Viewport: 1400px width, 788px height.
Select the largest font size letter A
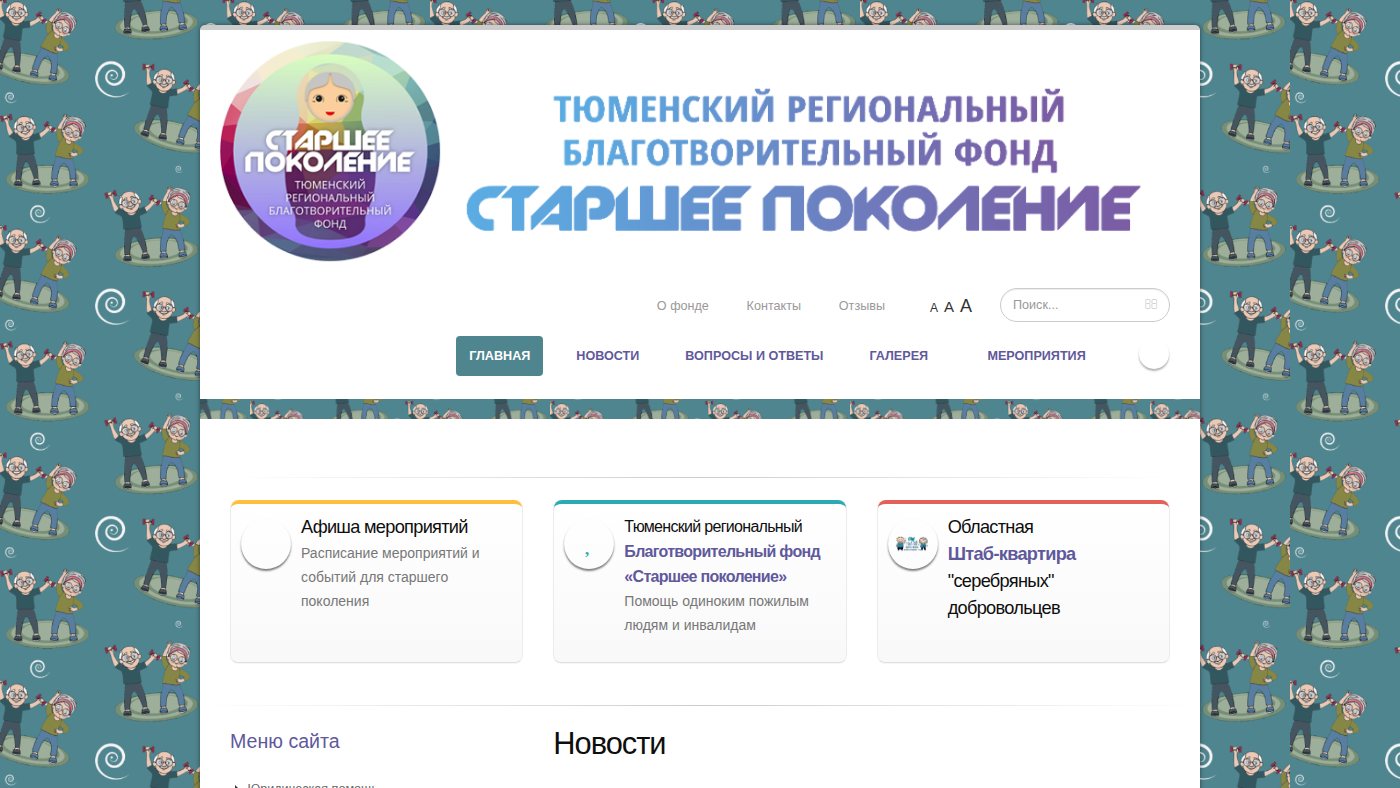966,306
